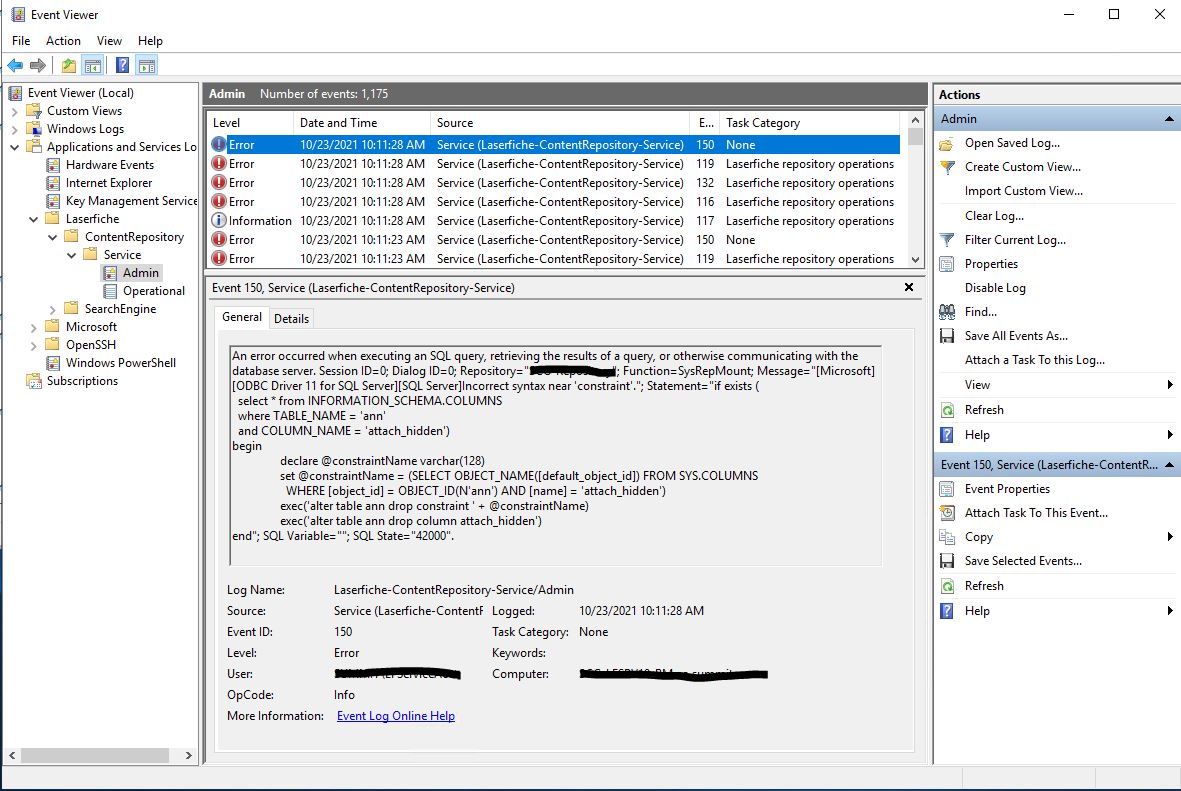Expand the Windows Logs tree node
Image resolution: width=1181 pixels, height=791 pixels.
click(15, 129)
